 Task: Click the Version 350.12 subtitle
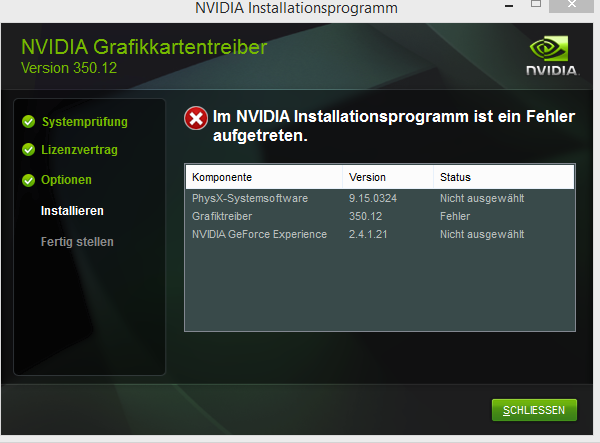(x=69, y=68)
